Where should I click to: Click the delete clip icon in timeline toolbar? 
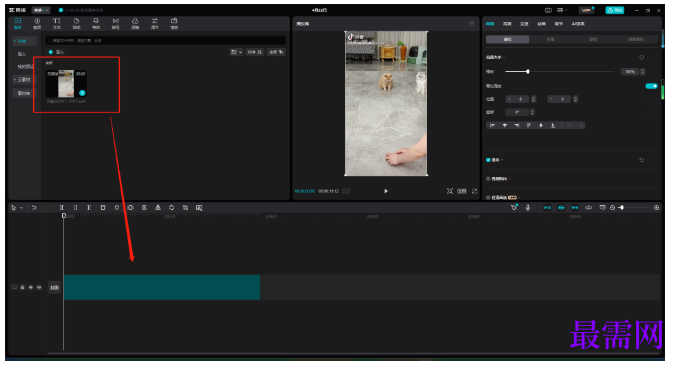103,208
